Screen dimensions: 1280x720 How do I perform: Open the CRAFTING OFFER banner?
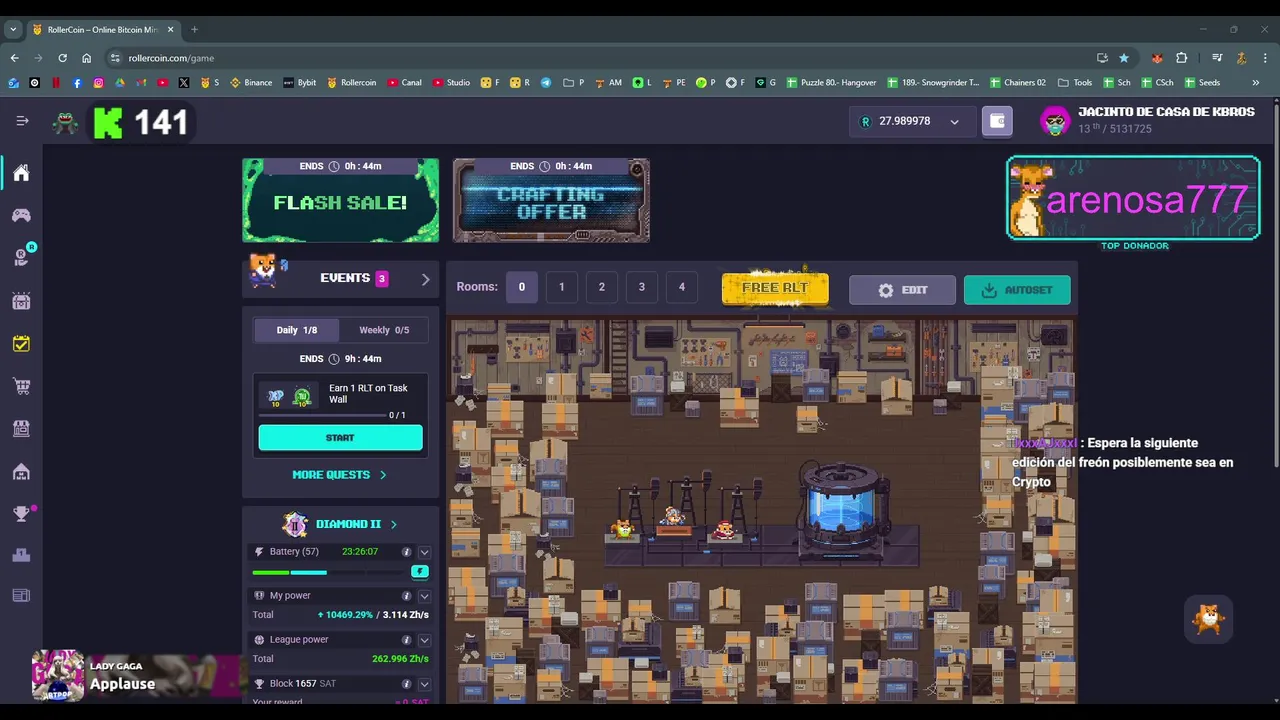(551, 200)
